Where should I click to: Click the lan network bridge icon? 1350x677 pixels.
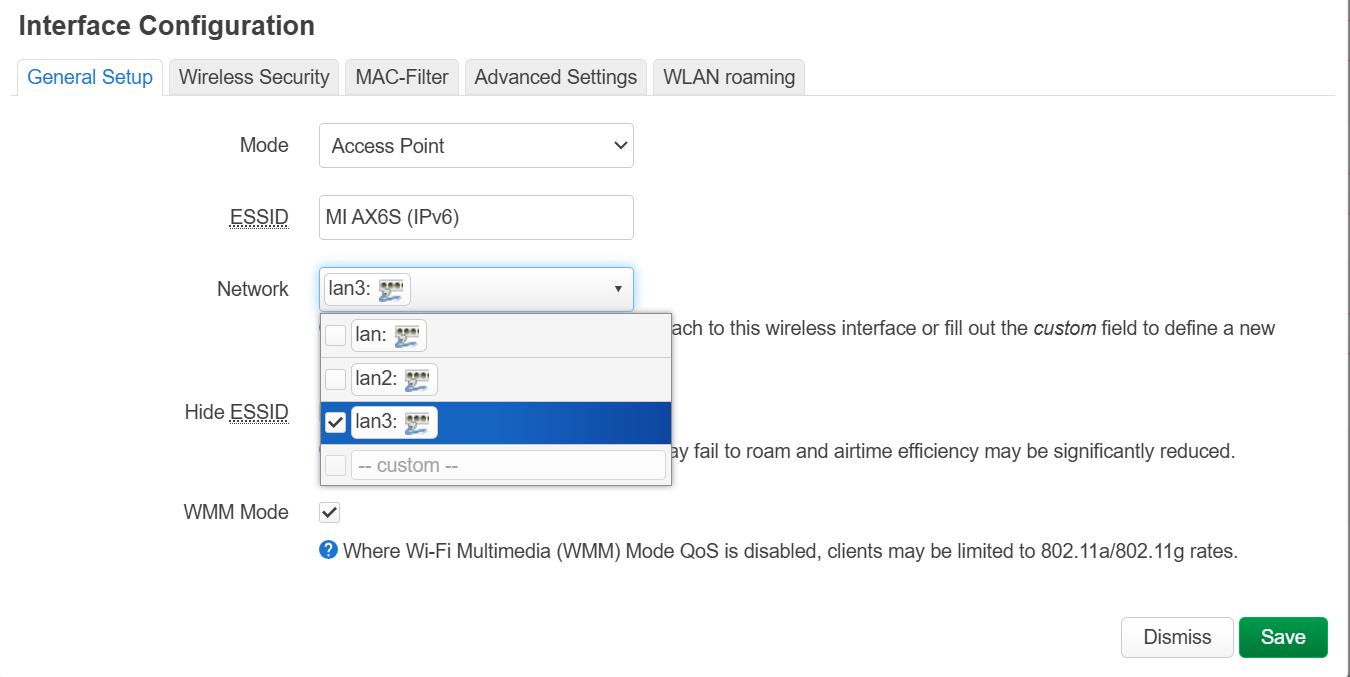[x=406, y=336]
